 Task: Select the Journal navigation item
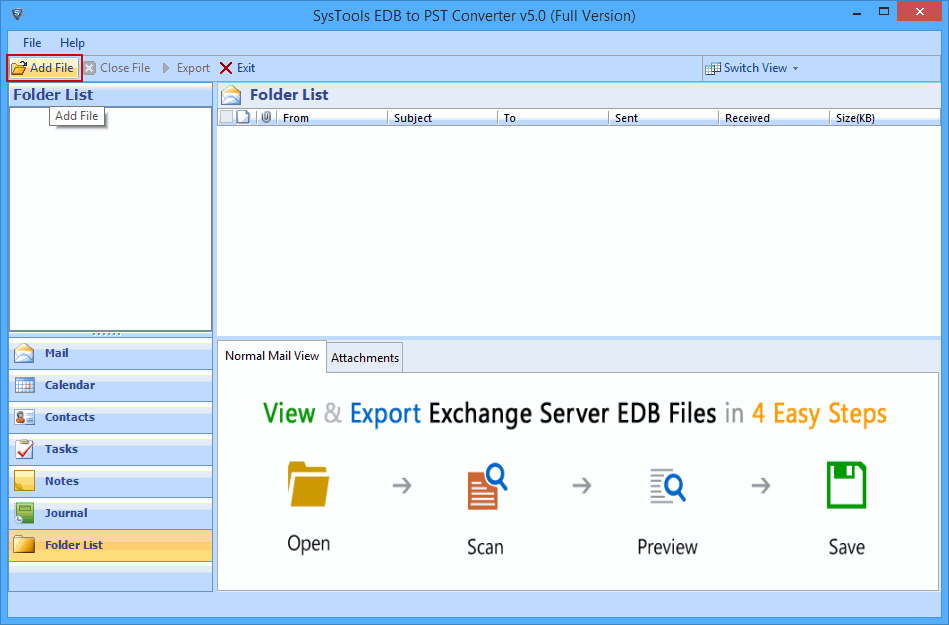(x=111, y=514)
